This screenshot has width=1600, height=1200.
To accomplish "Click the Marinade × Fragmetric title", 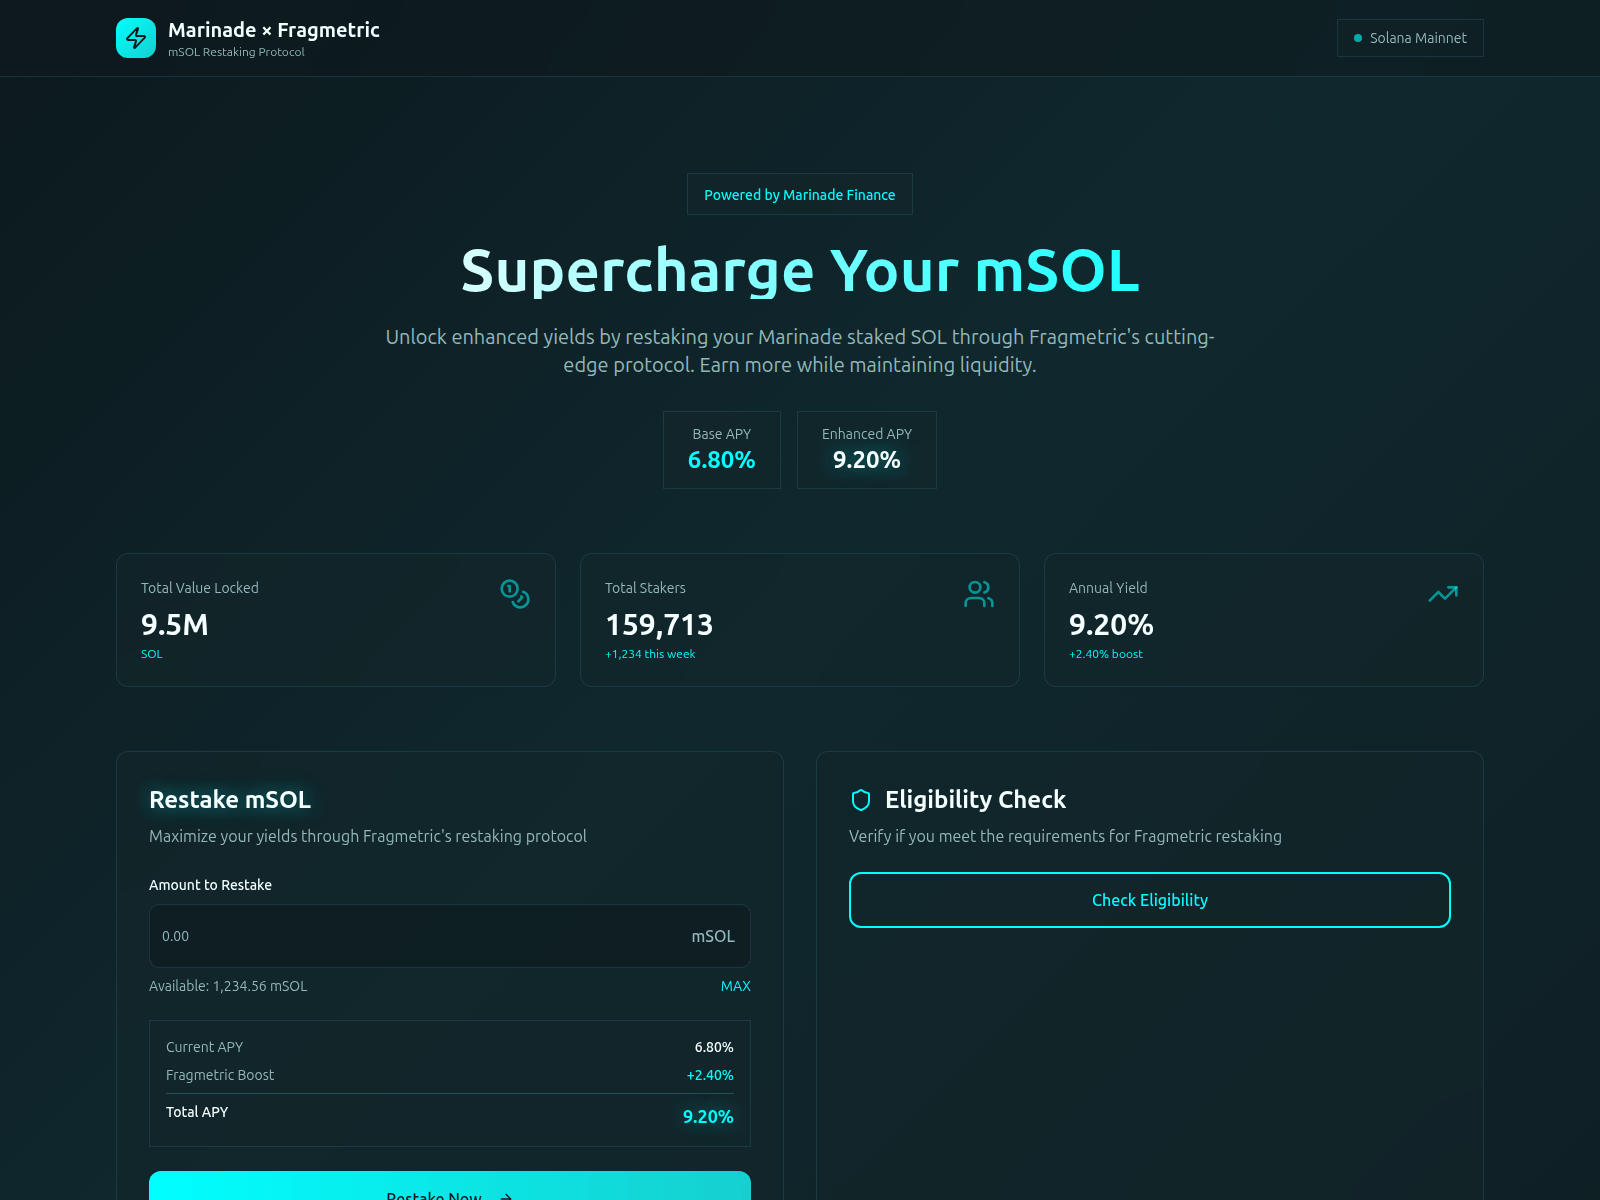I will tap(274, 30).
